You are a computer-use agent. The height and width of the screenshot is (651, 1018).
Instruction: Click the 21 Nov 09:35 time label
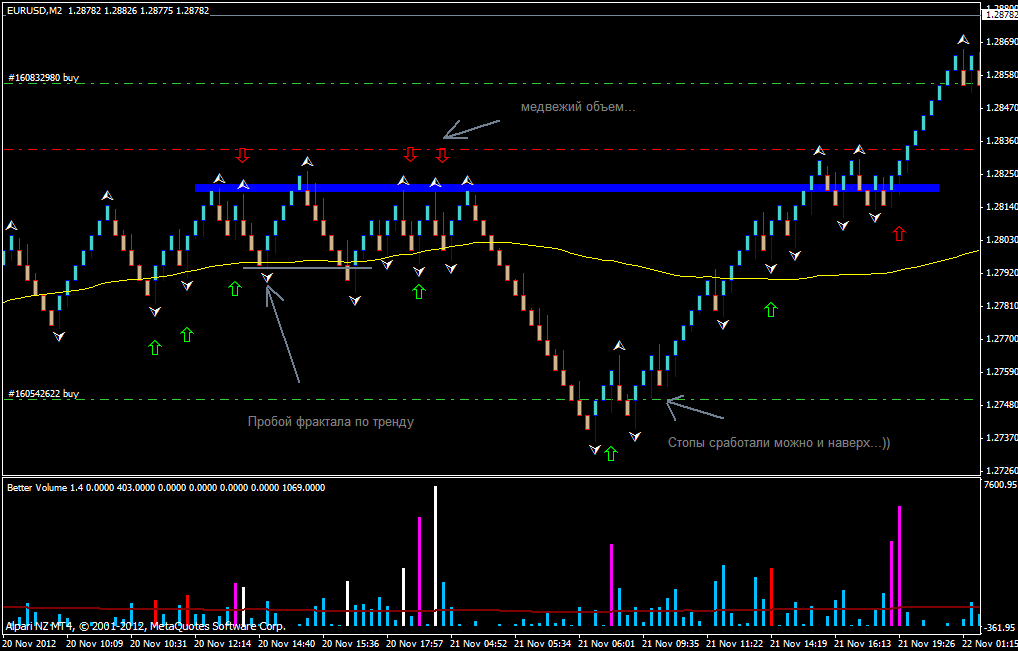tap(671, 644)
